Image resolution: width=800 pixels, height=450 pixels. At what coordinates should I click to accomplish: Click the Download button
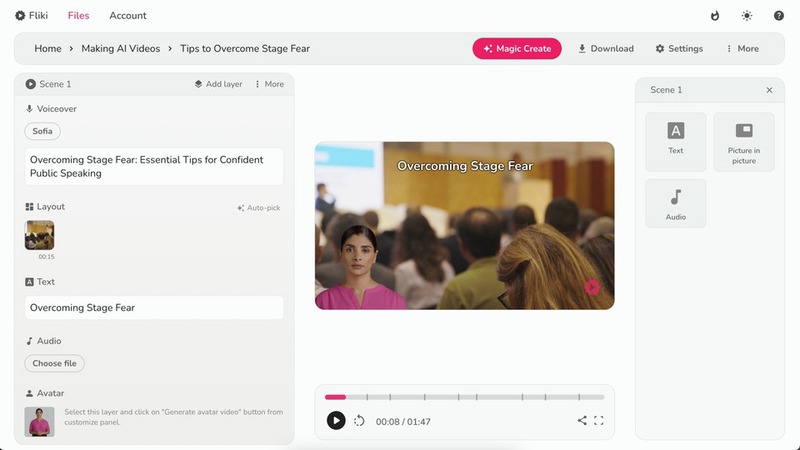(606, 48)
